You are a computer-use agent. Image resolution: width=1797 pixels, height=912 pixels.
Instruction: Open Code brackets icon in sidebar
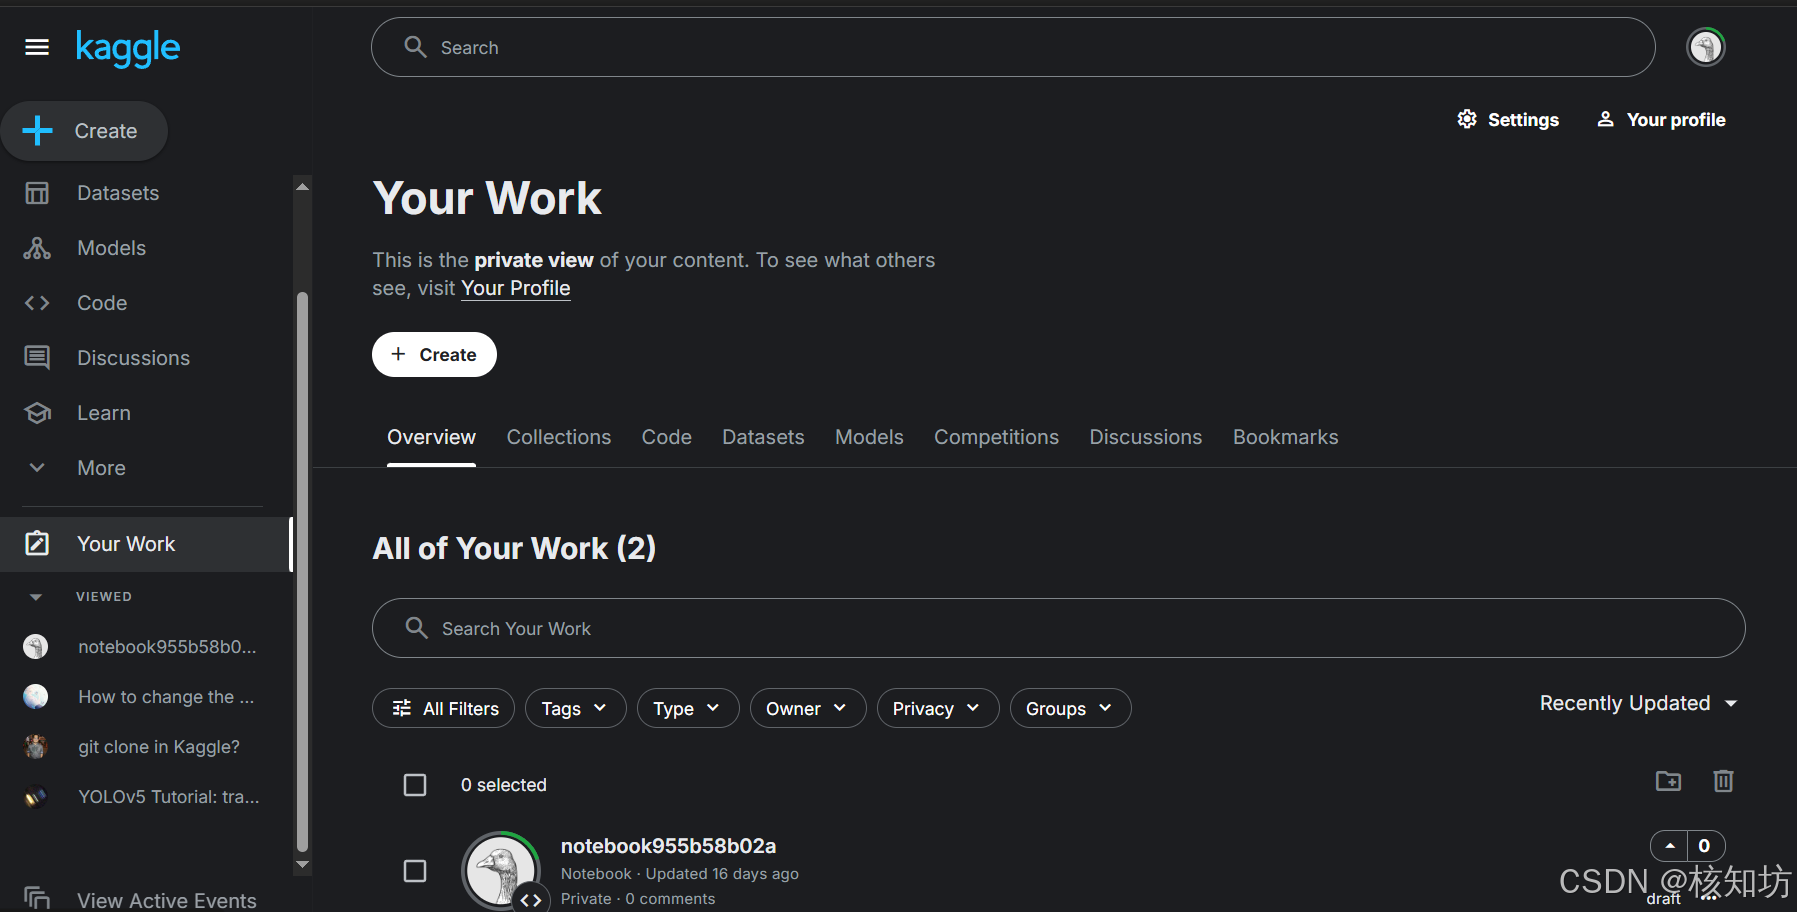click(37, 303)
